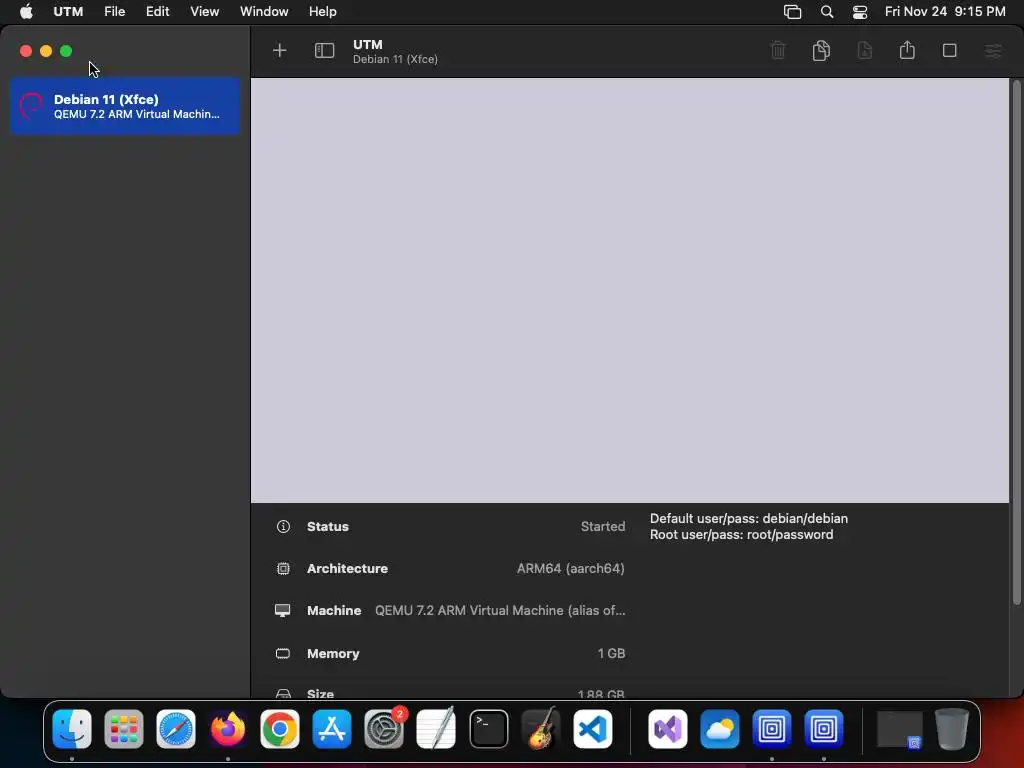Screen dimensions: 1024x768
Task: Open VM settings sliders icon
Action: pyautogui.click(x=993, y=50)
